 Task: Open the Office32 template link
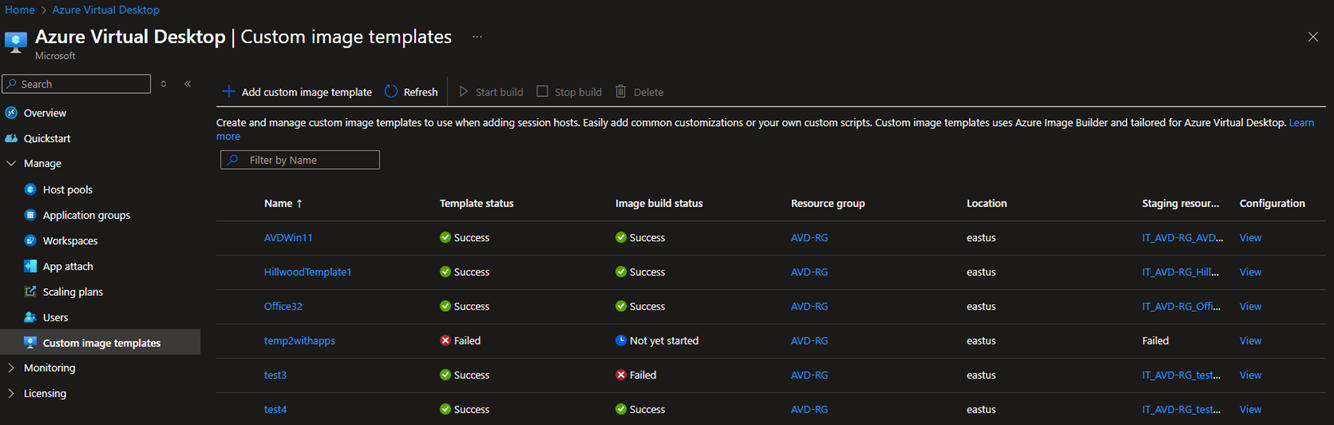tap(283, 307)
